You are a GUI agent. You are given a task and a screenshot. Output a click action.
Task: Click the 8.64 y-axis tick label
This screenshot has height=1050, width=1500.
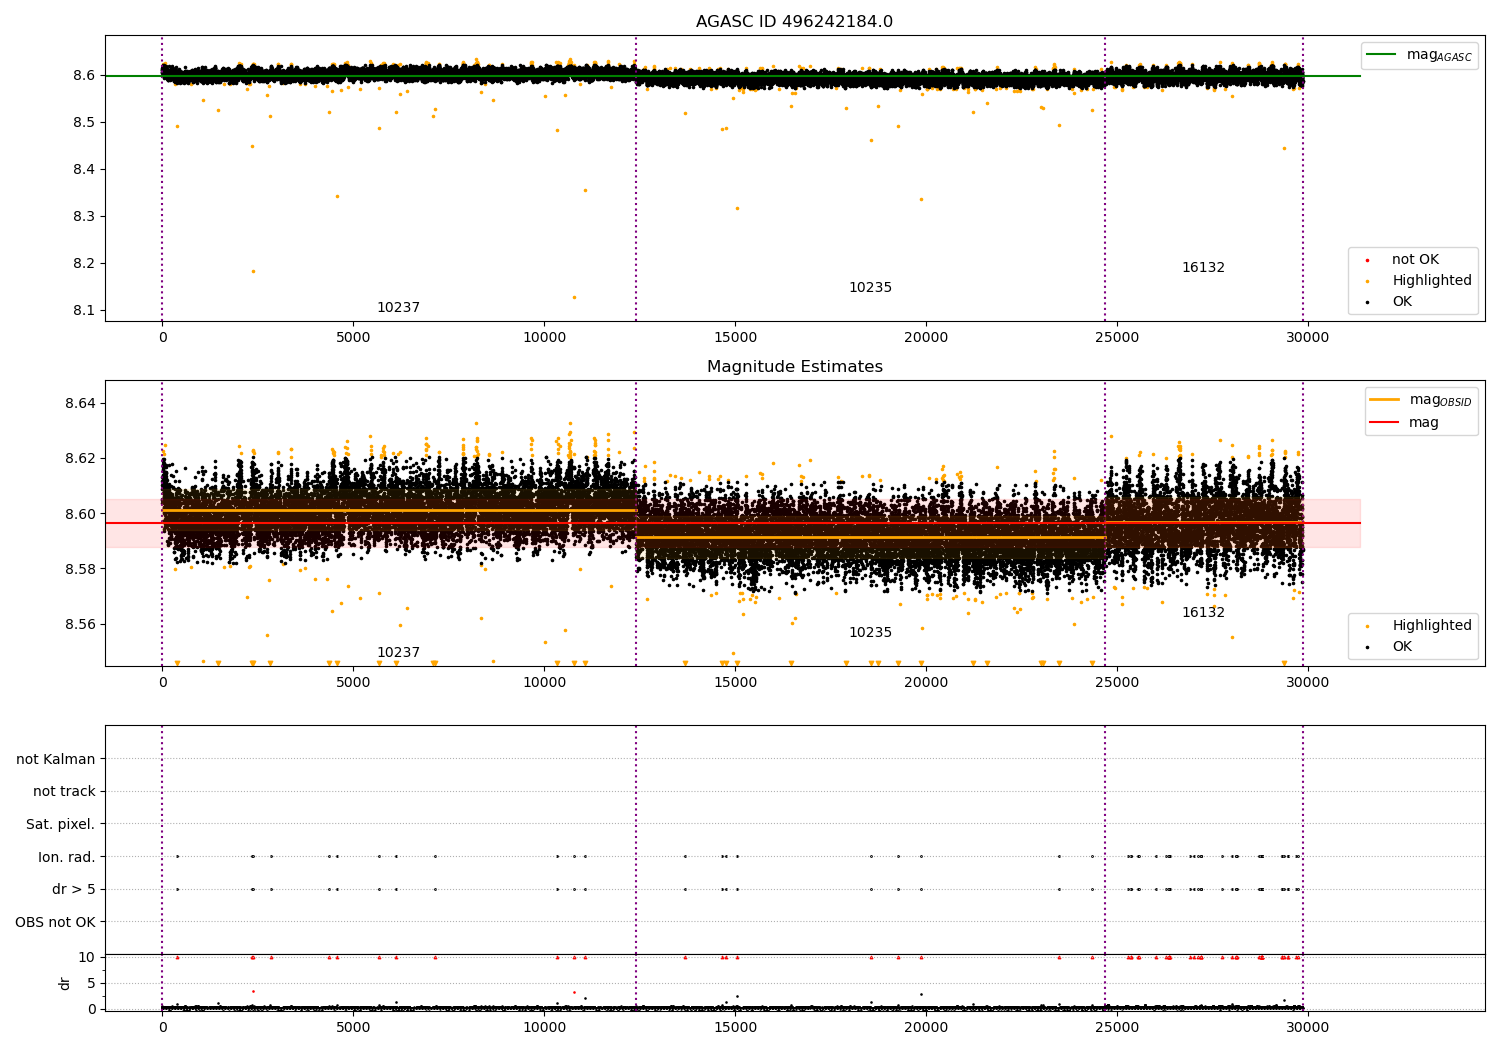pyautogui.click(x=79, y=404)
